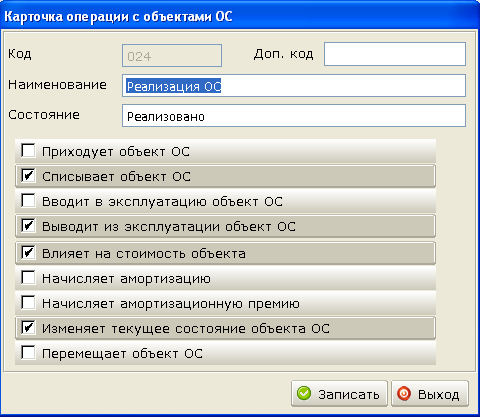Click the Наименование field with Реализация ОС
The height and width of the screenshot is (417, 480).
click(294, 86)
